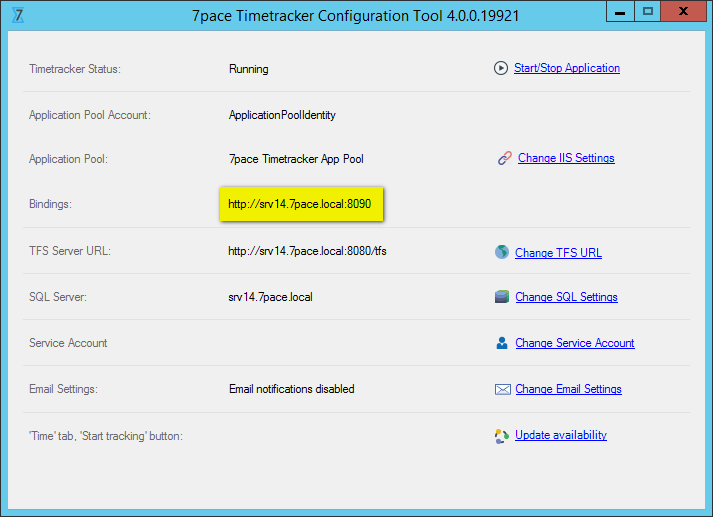Open the Change Email Settings link

[x=568, y=389]
